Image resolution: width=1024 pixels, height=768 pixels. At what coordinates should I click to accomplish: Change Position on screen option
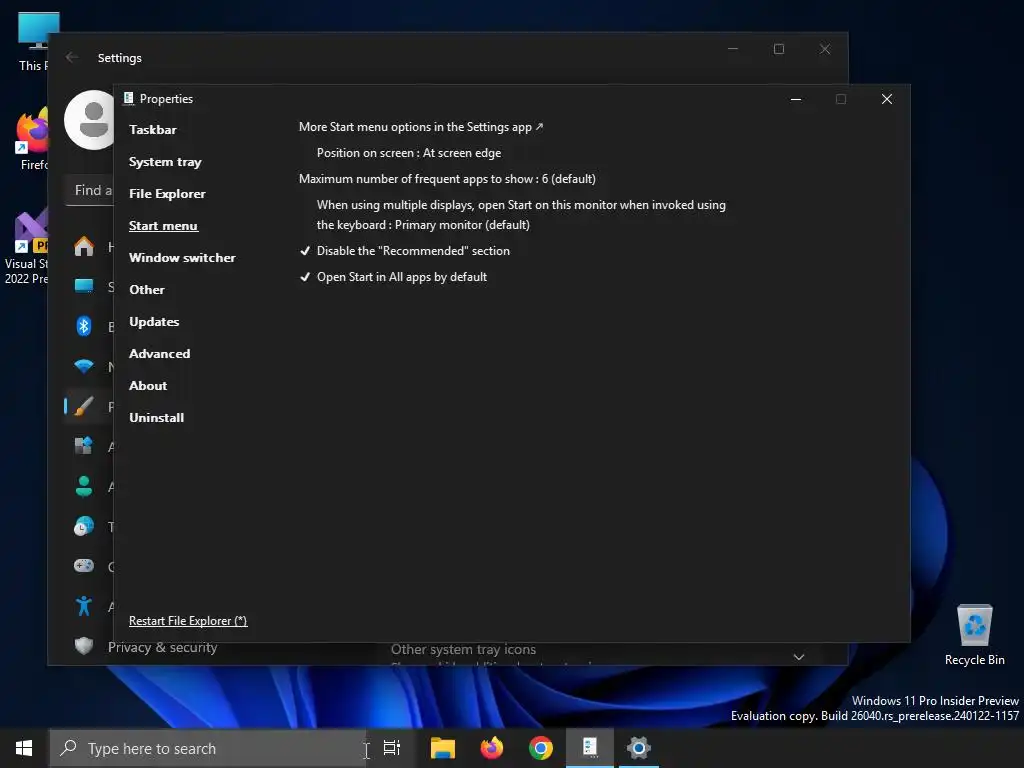tap(409, 153)
